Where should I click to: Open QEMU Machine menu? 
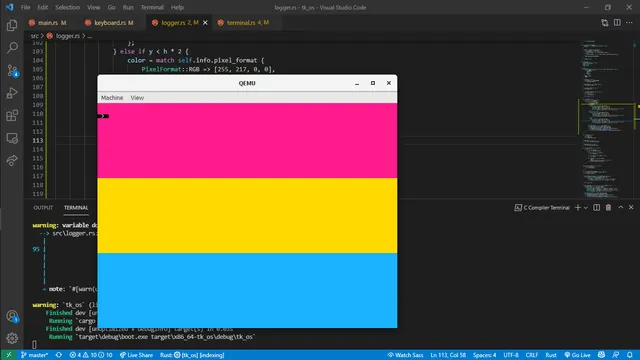click(112, 98)
